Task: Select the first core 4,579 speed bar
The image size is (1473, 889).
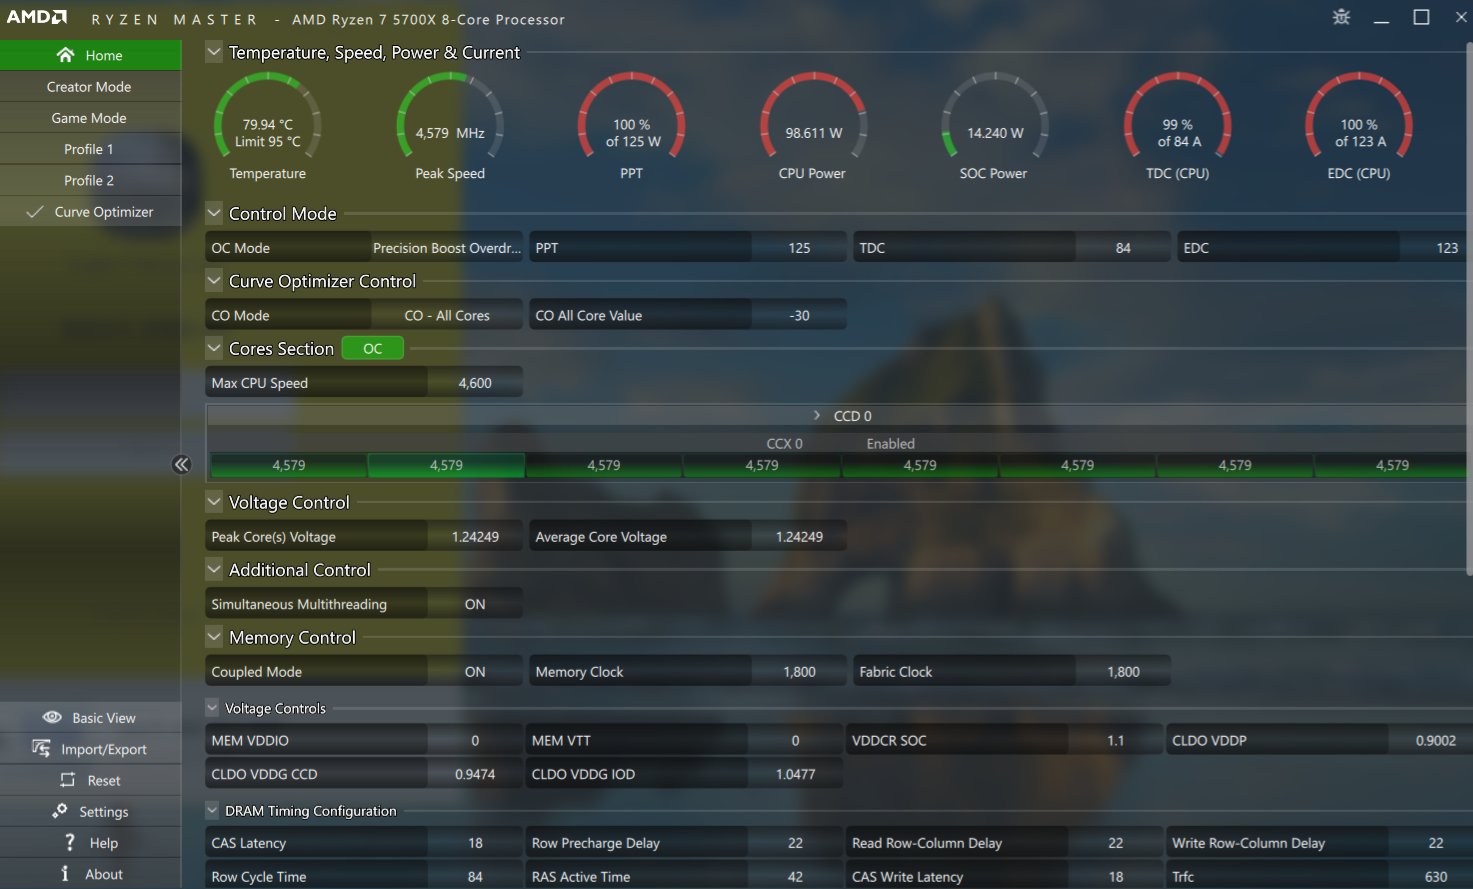Action: click(289, 465)
